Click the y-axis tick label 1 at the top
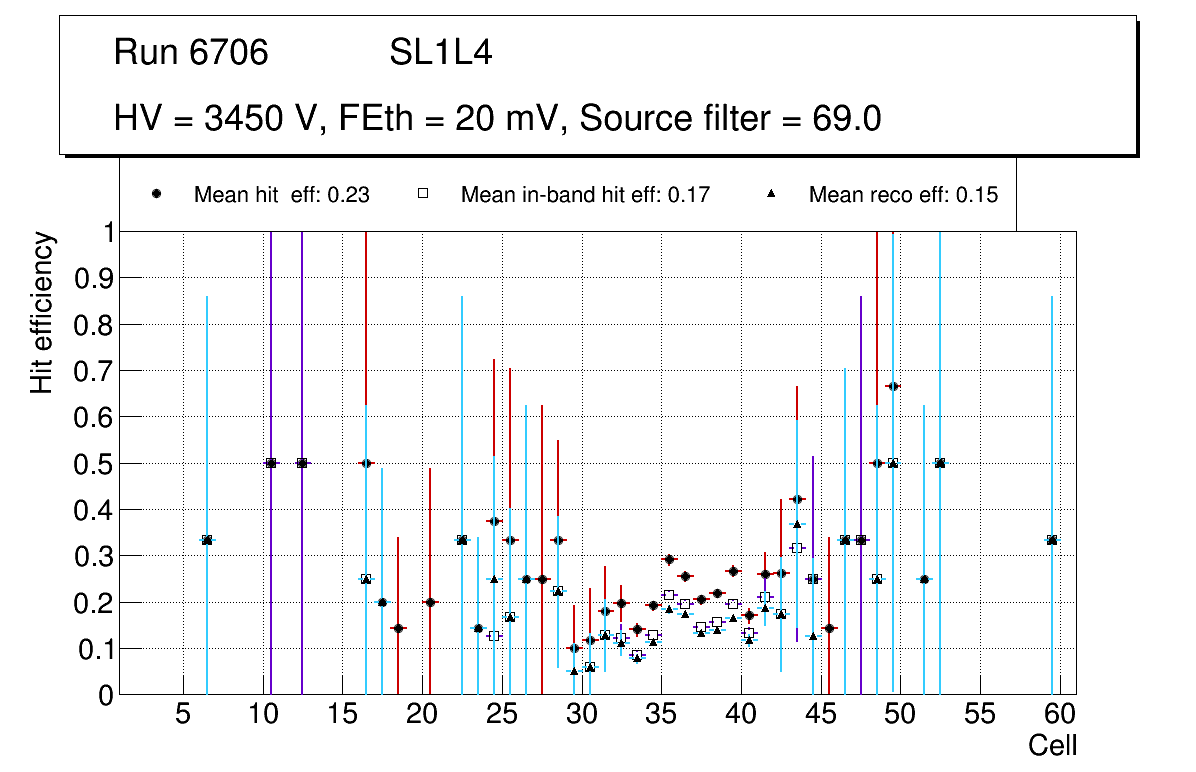Viewport: 1196px width, 772px height. [107, 232]
